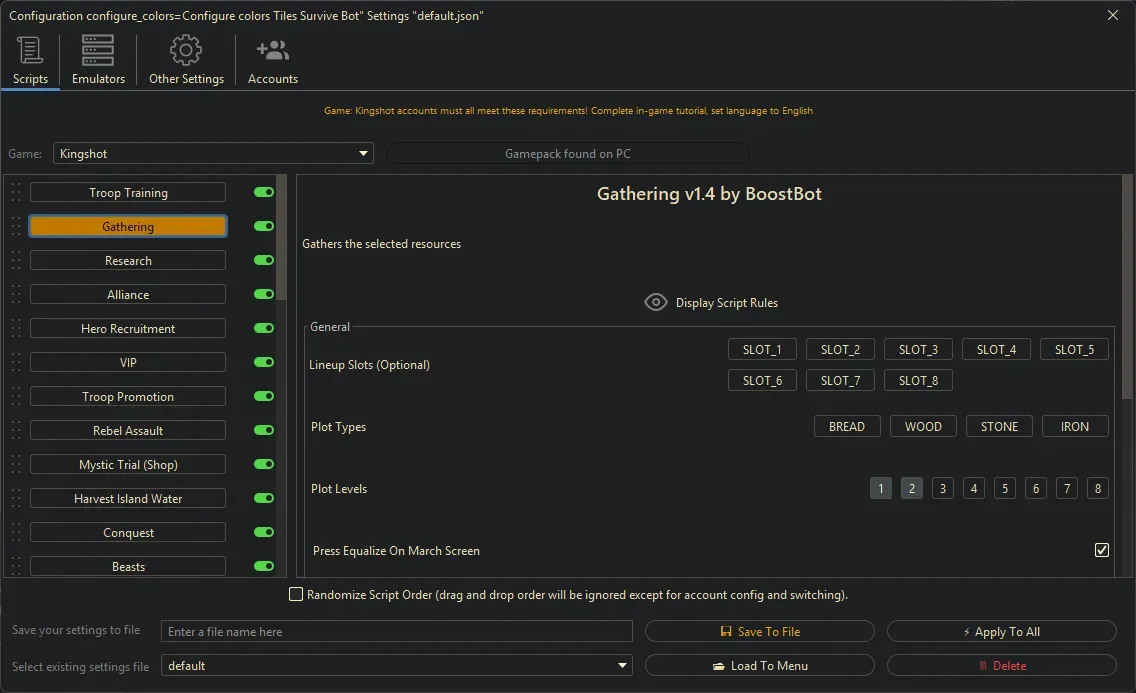Click the script list vertical scrollbar

(x=282, y=240)
